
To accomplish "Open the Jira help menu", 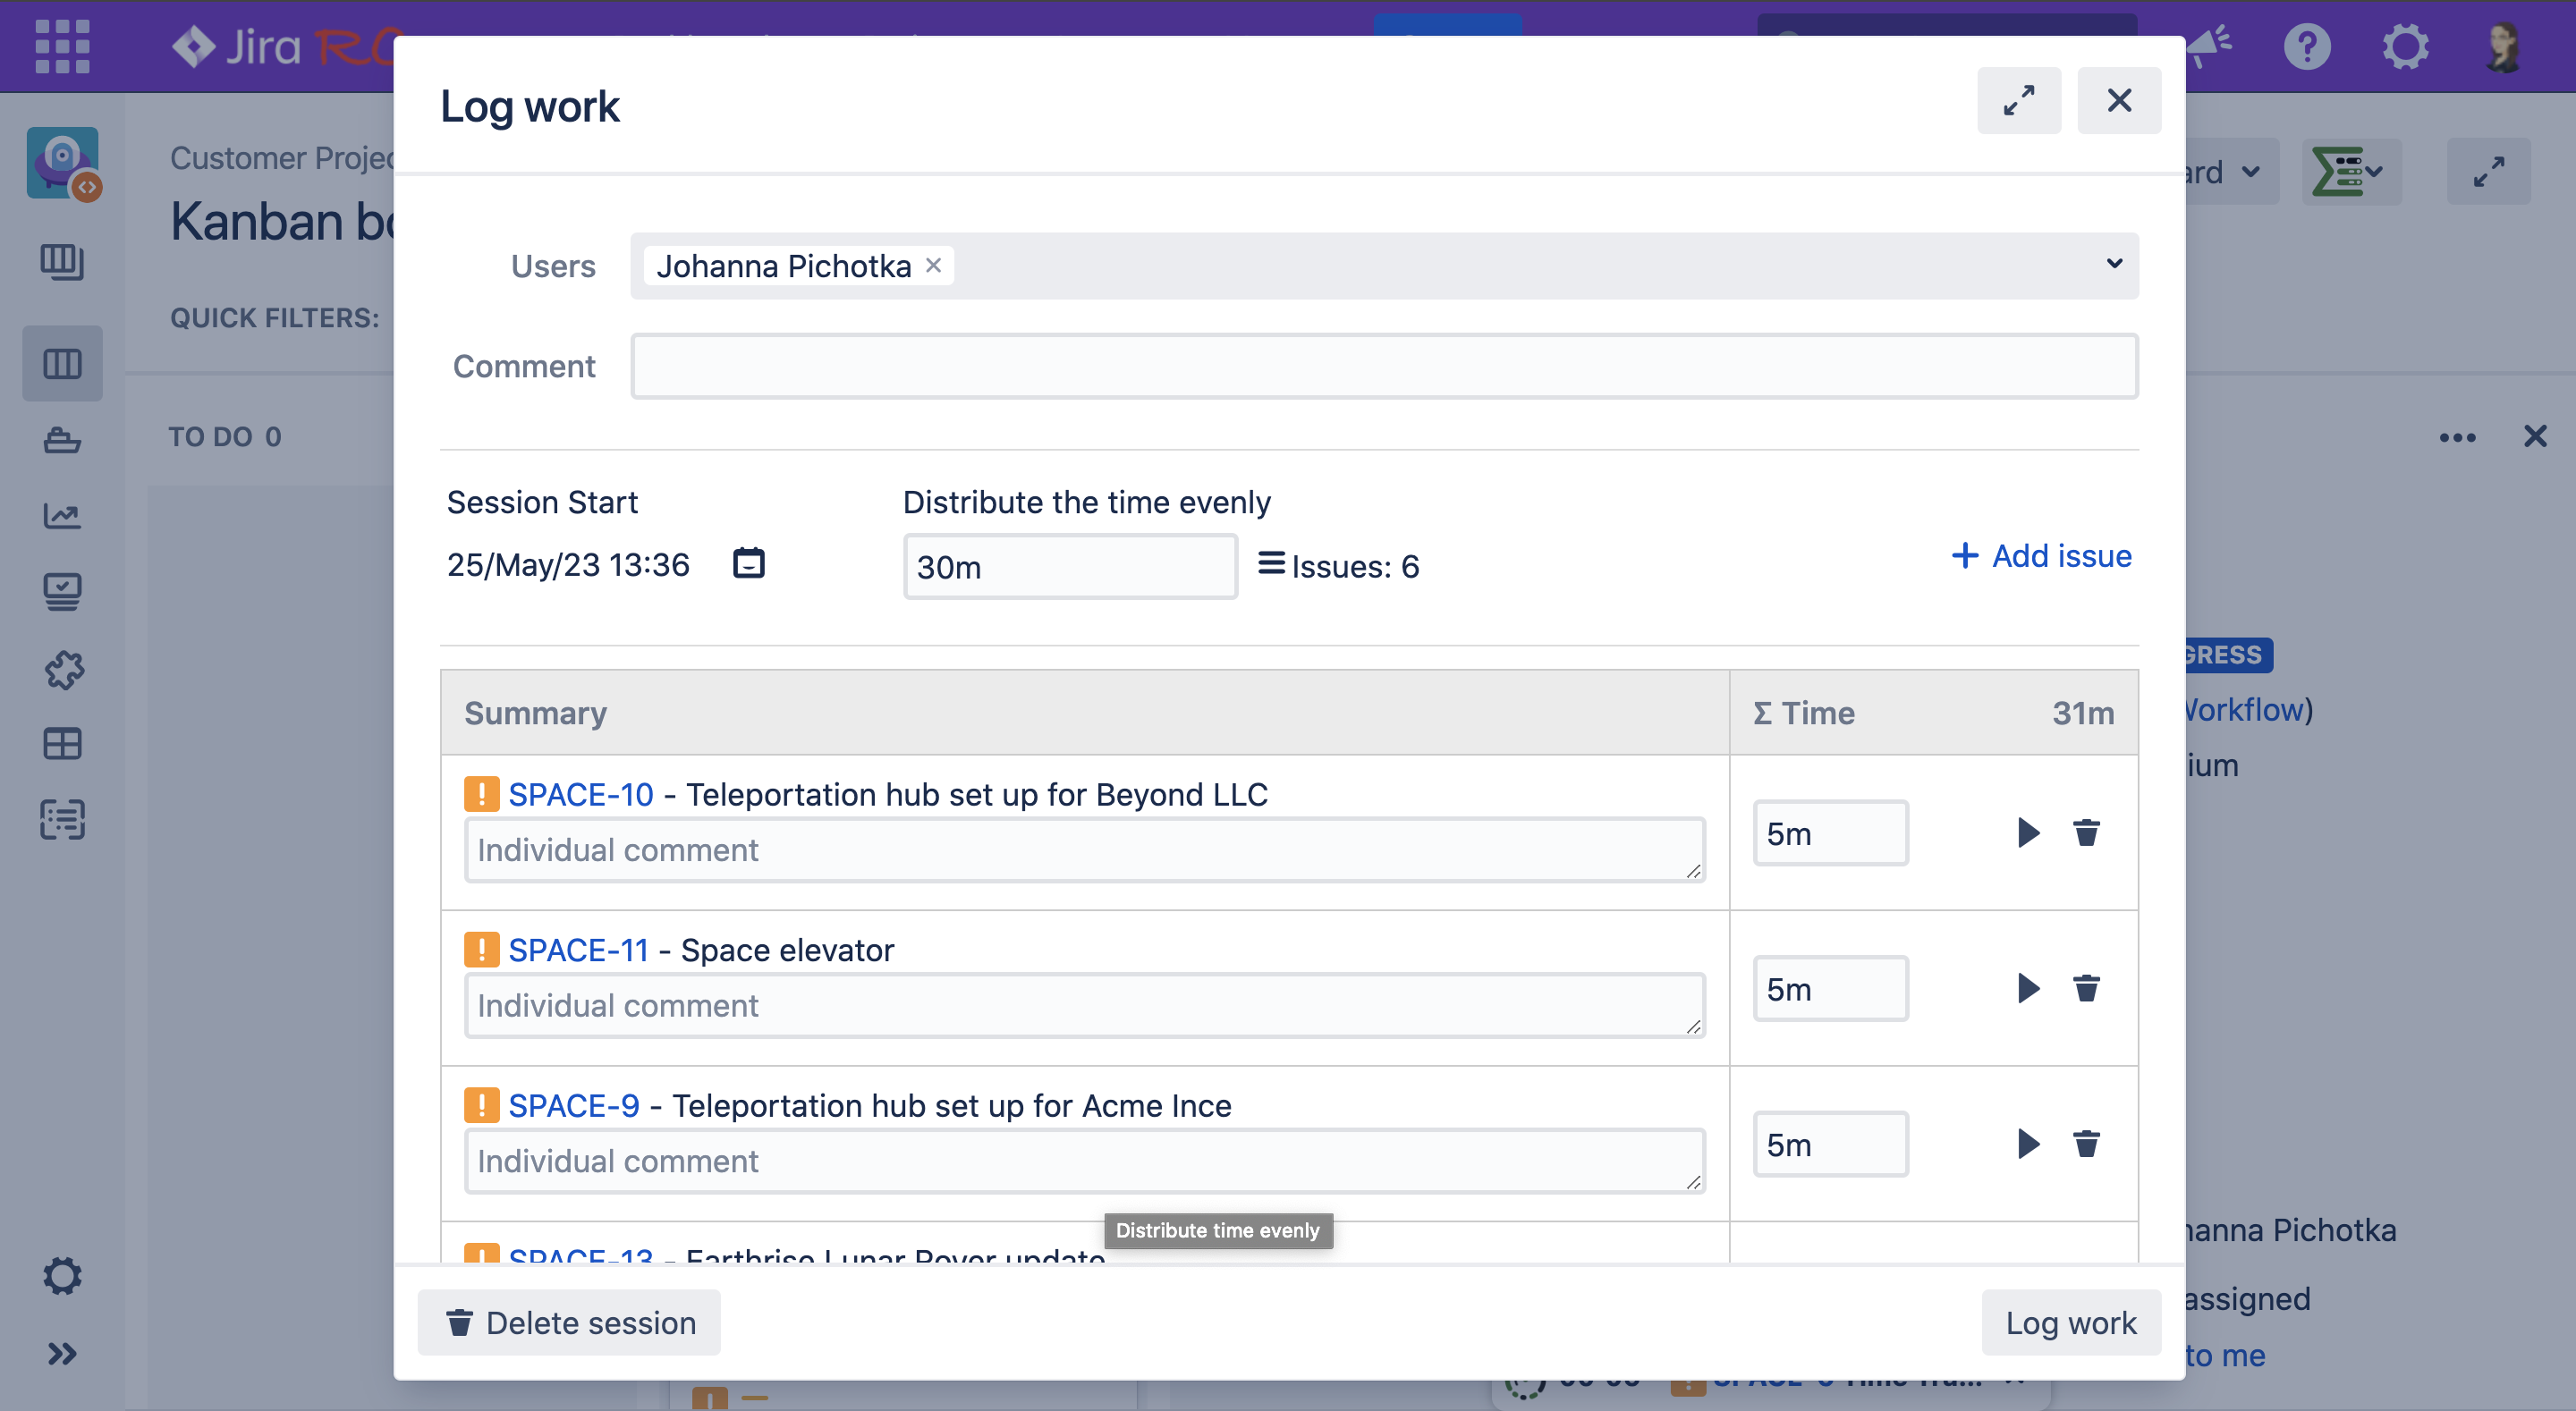I will click(2307, 46).
